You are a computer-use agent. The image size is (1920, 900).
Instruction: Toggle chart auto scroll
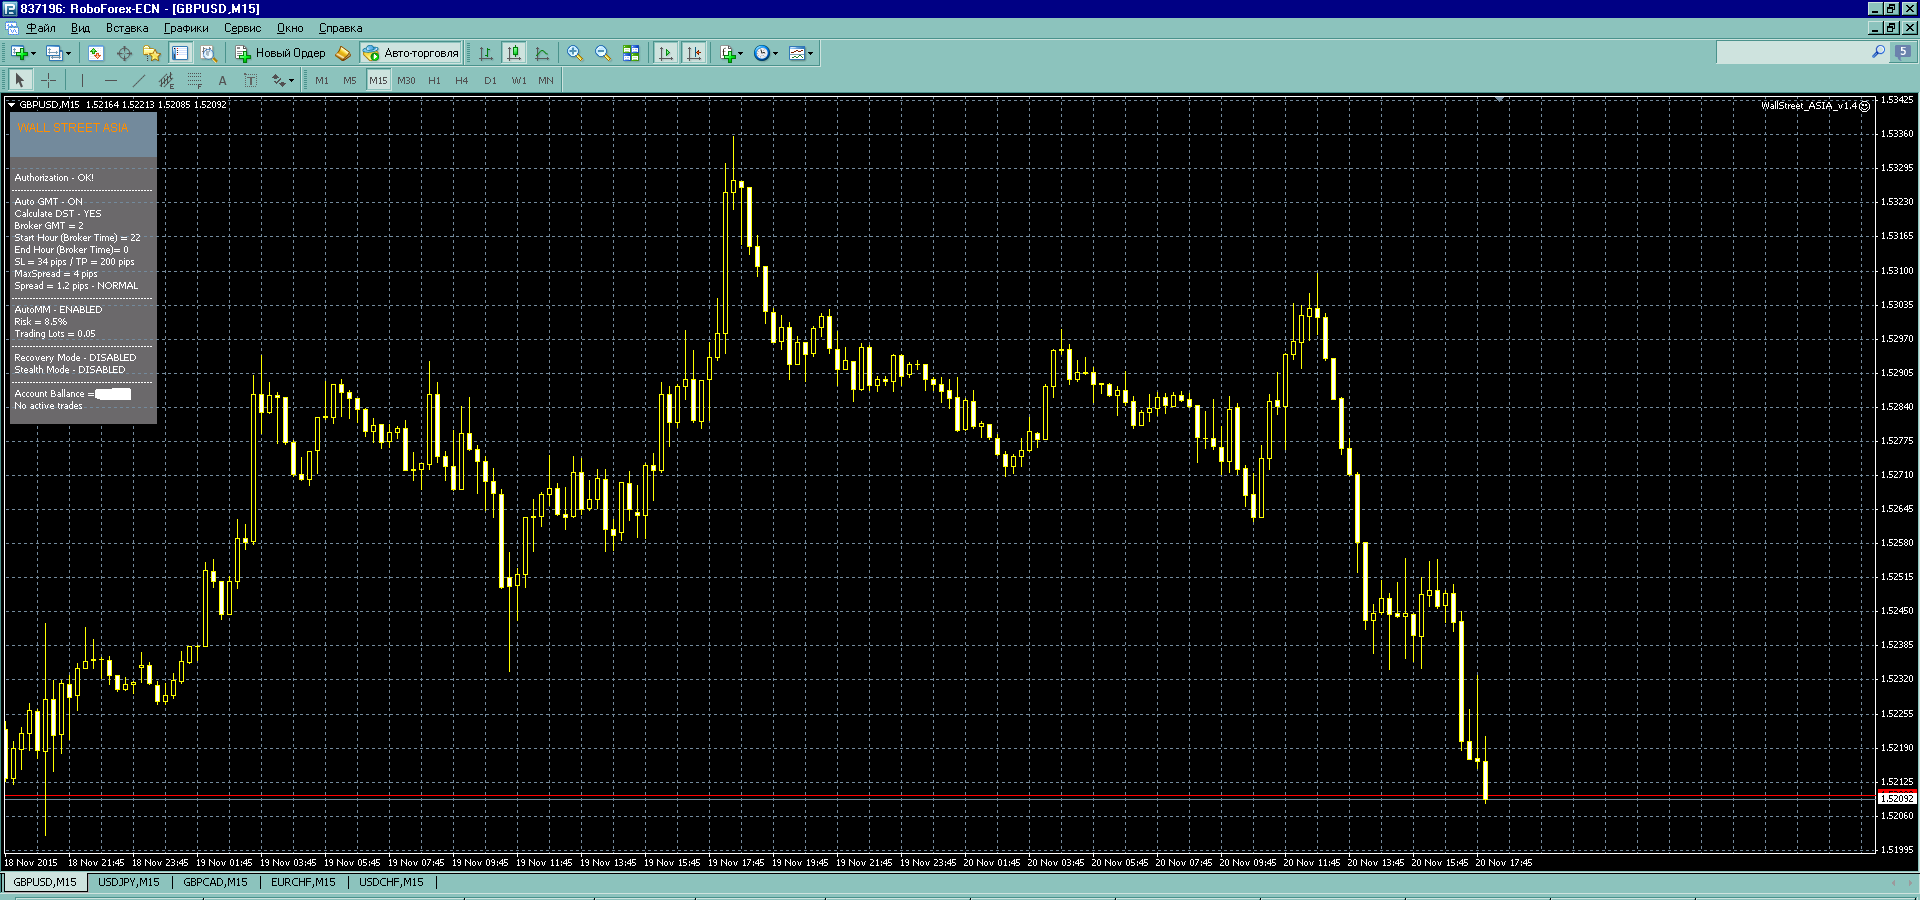[x=666, y=53]
